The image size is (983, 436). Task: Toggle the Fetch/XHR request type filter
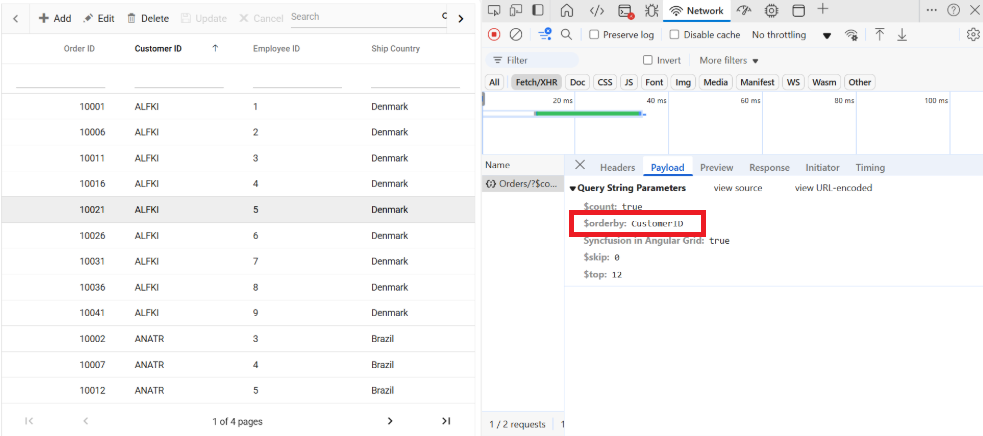[536, 82]
